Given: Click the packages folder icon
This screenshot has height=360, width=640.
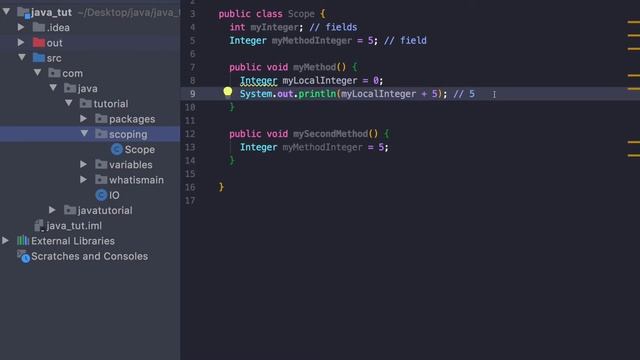Looking at the screenshot, I should 101,119.
